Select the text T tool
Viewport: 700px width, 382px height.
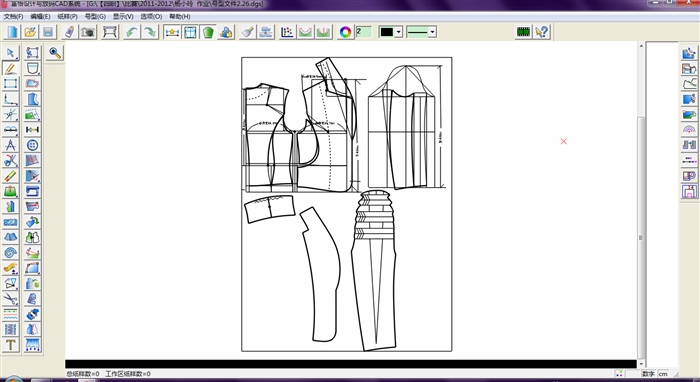click(x=11, y=345)
